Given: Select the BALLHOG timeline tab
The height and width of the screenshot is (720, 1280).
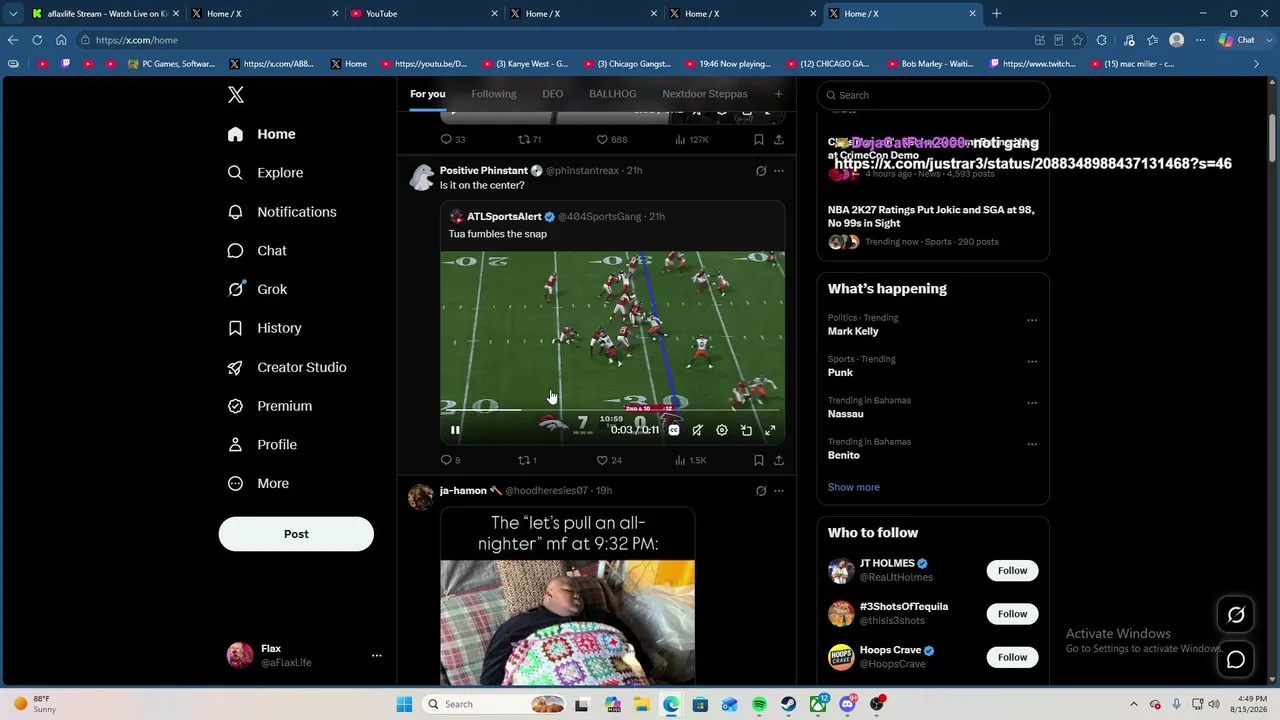Looking at the screenshot, I should [x=613, y=94].
